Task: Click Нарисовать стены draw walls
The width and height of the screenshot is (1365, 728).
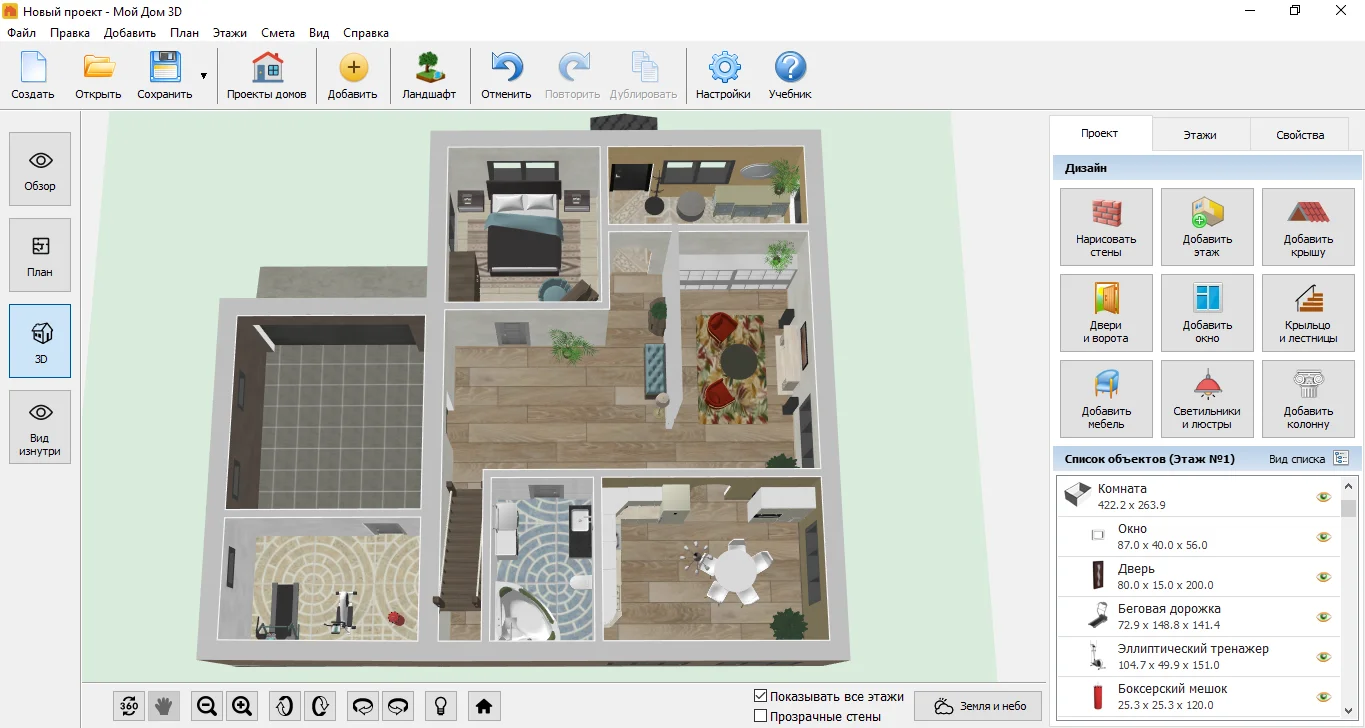Action: [x=1106, y=227]
